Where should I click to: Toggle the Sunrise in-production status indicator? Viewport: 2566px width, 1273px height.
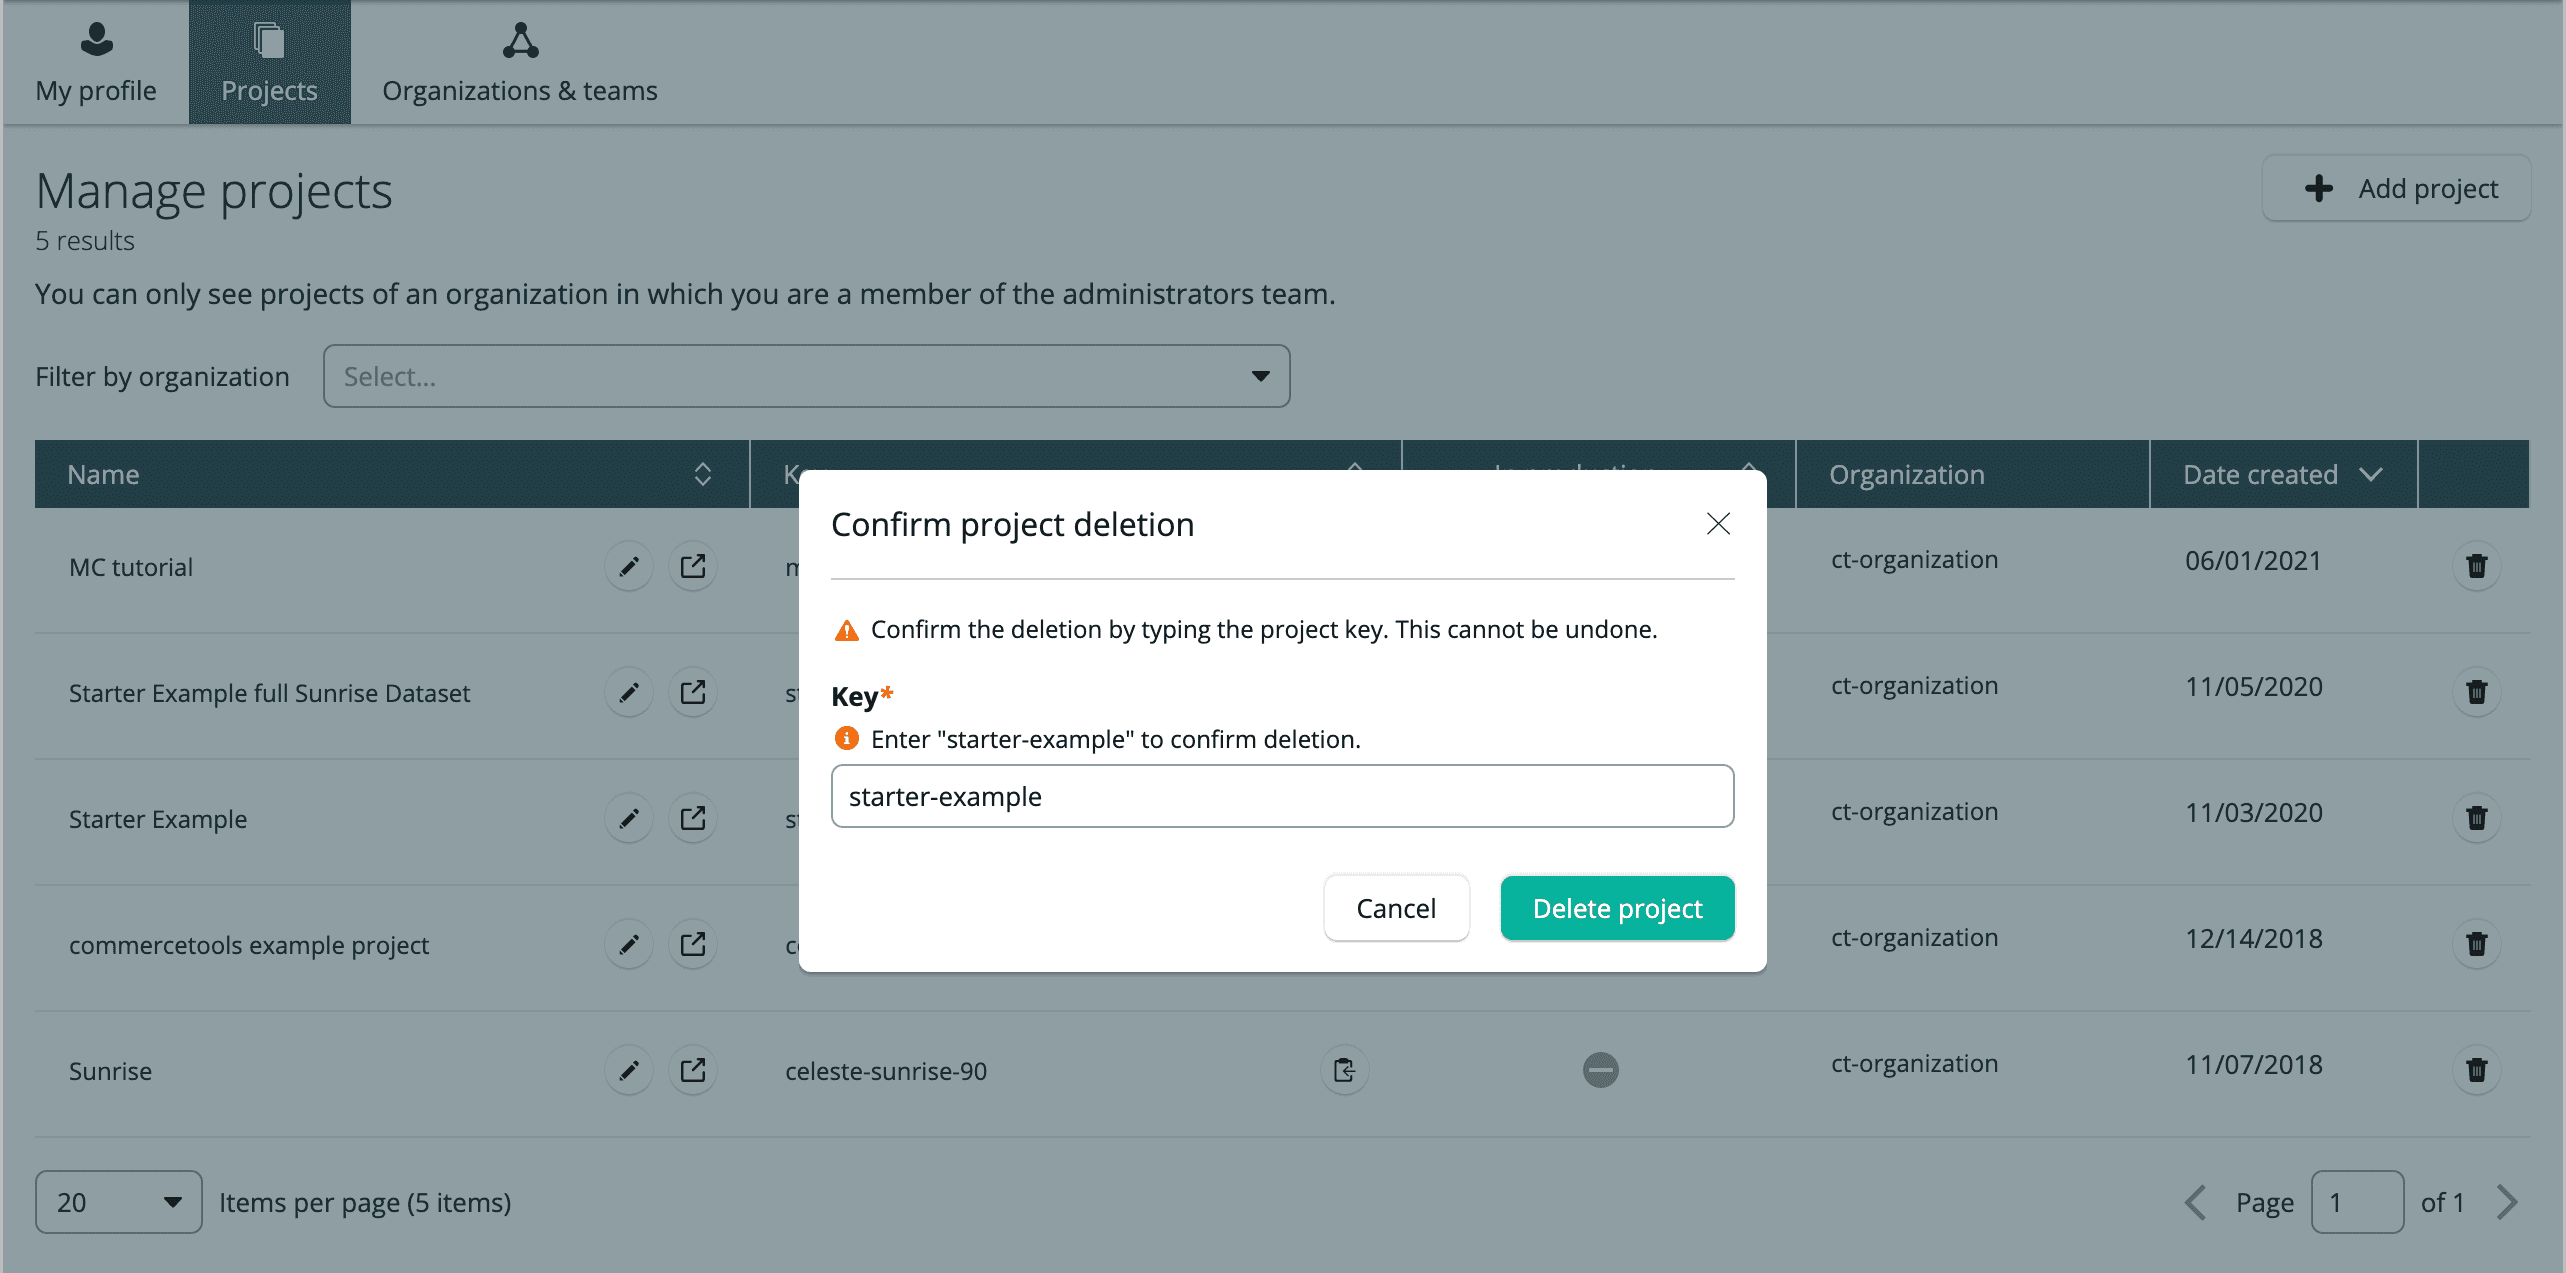(1600, 1070)
